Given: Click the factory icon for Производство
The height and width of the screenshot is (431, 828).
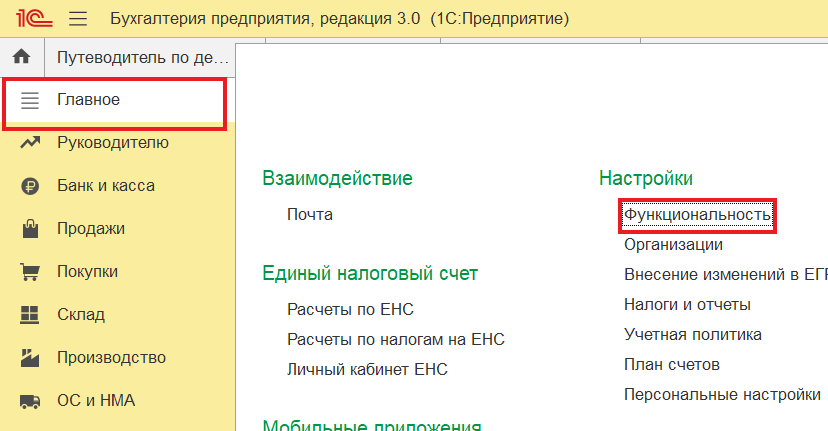Looking at the screenshot, I should click(x=30, y=358).
